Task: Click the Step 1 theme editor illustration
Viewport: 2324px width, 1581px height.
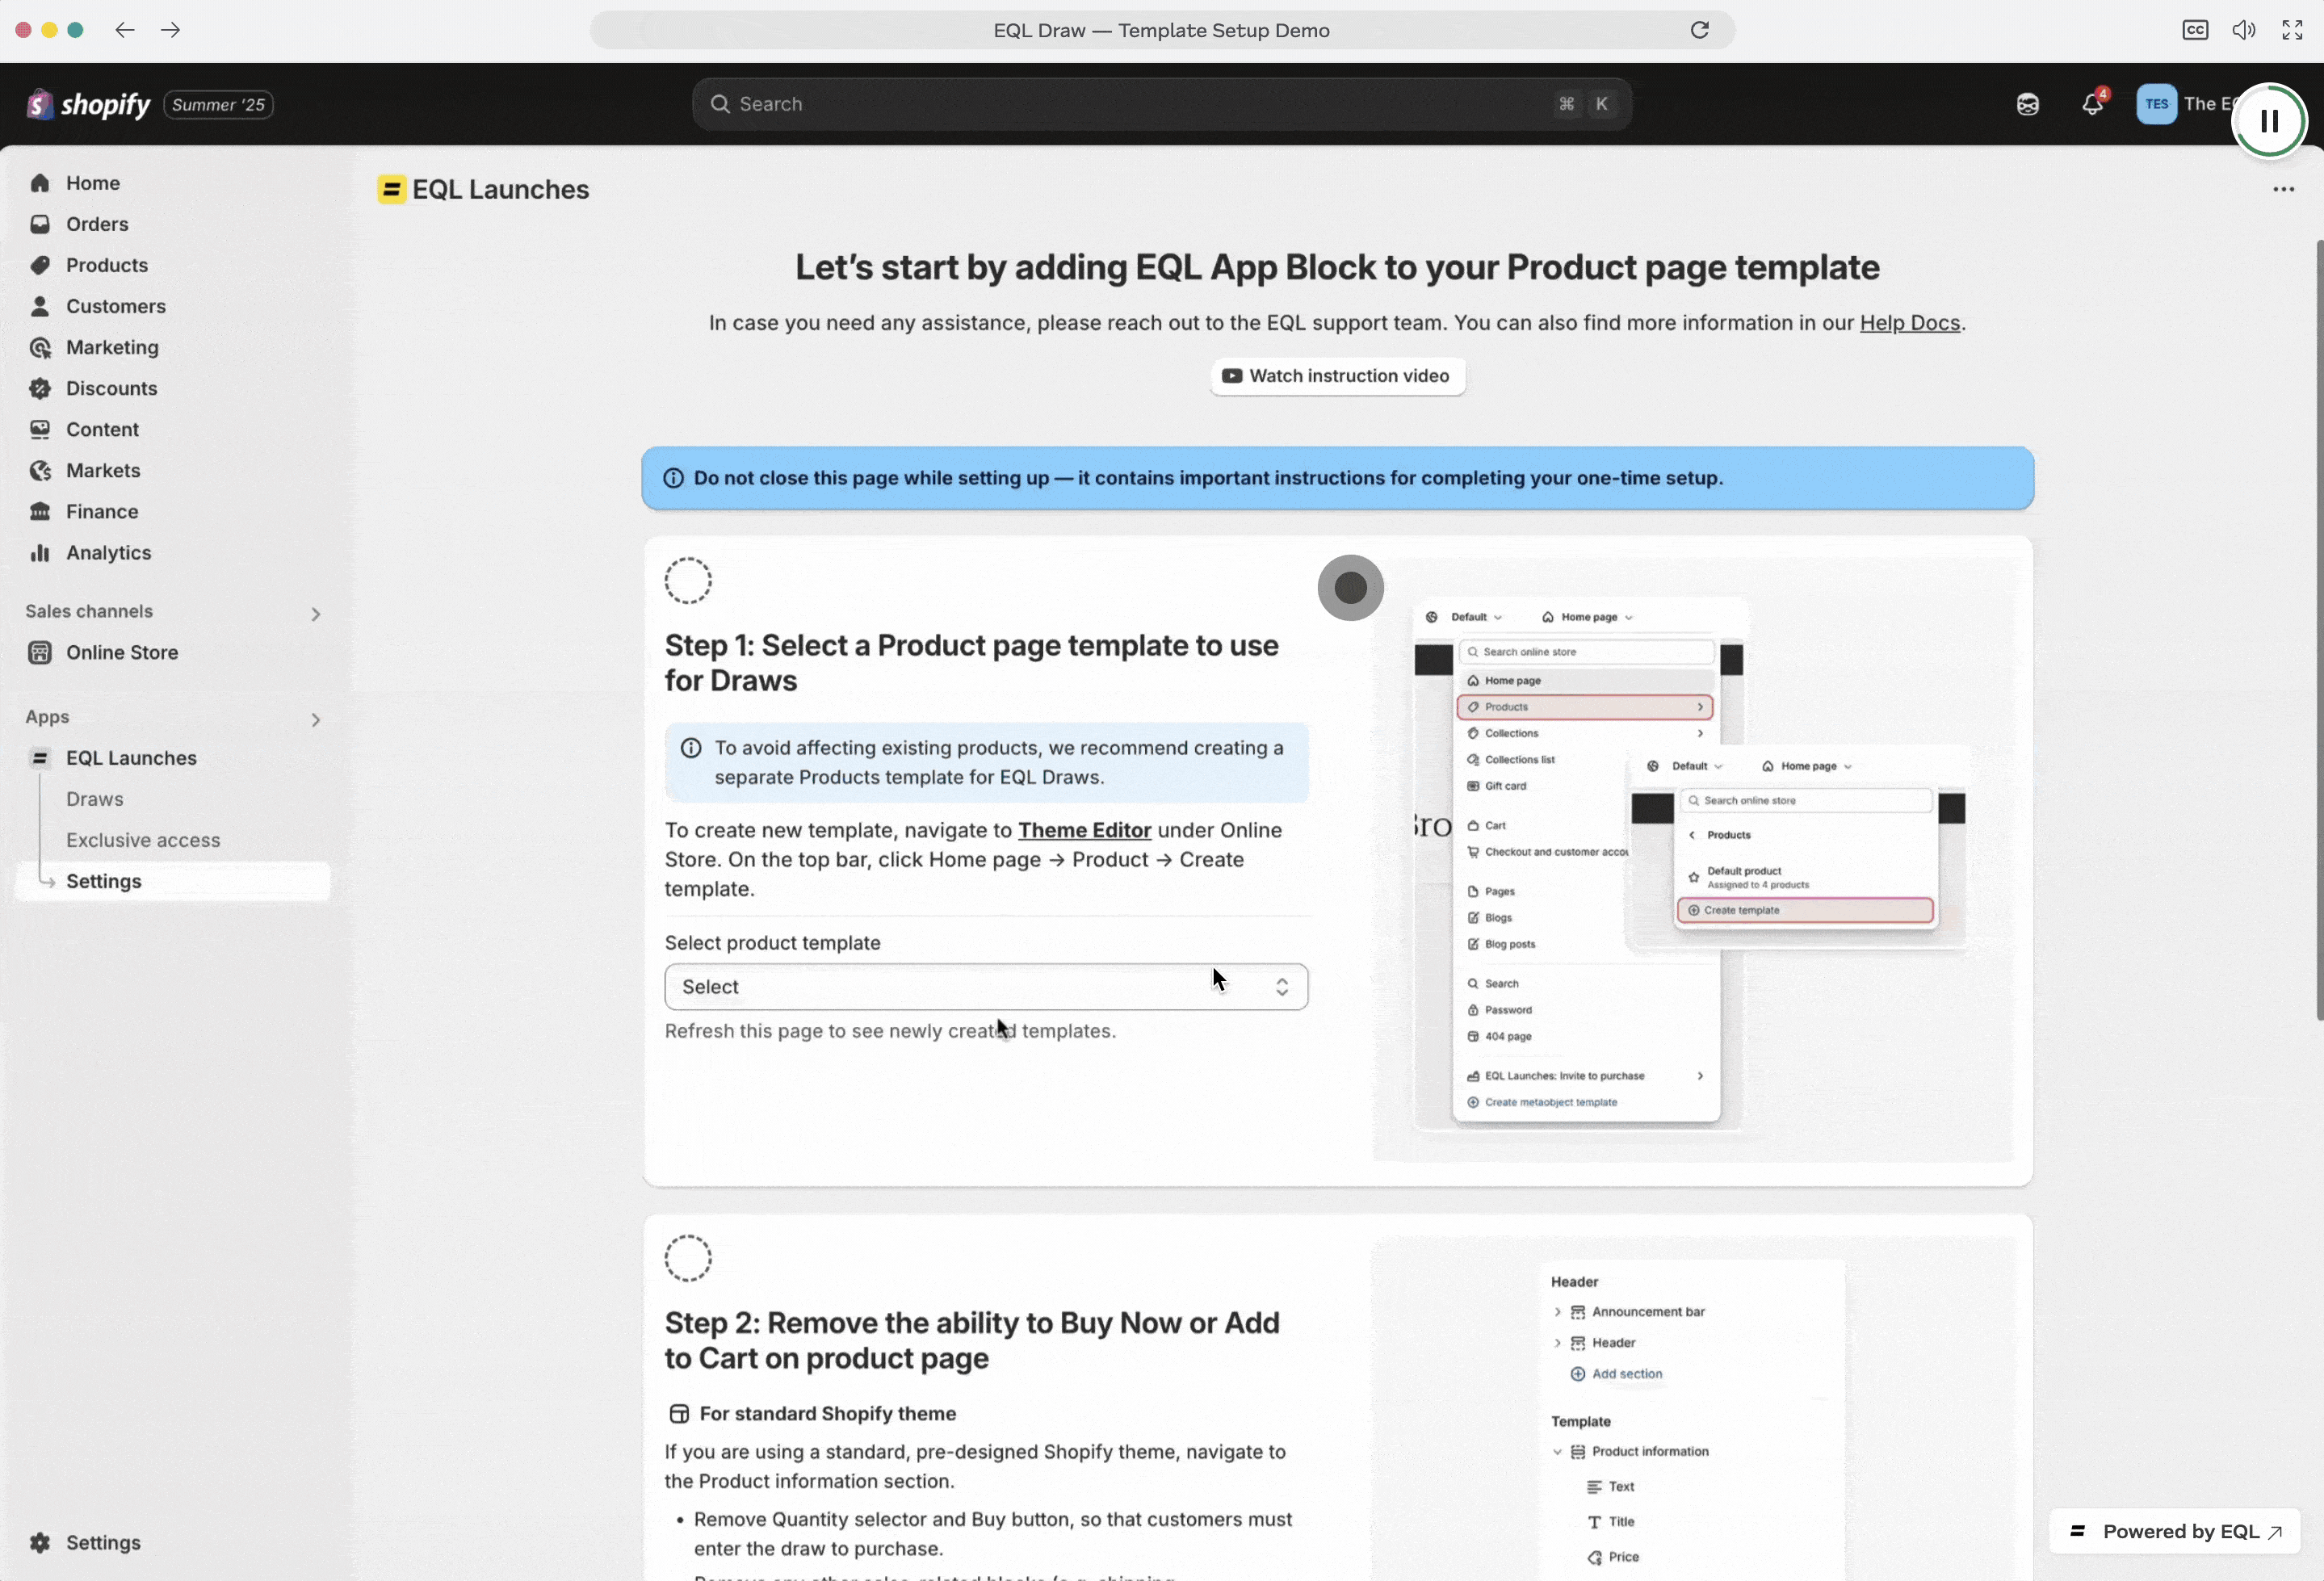Action: tap(1692, 860)
